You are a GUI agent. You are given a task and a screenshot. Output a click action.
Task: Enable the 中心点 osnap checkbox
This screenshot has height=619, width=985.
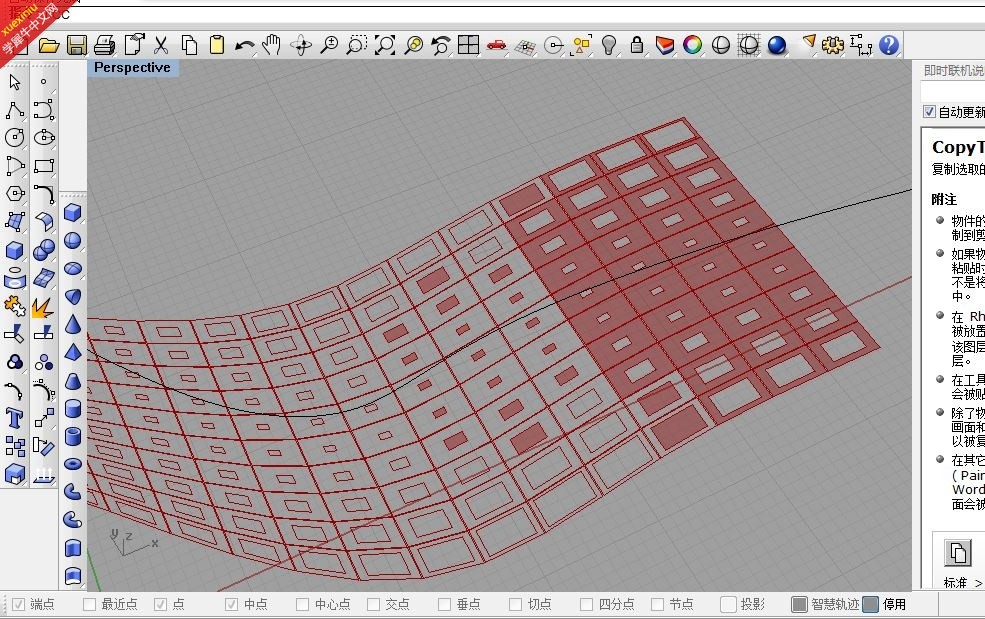(x=303, y=605)
